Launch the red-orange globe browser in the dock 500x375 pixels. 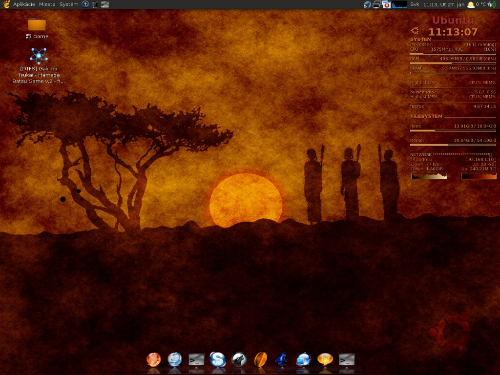coord(154,360)
